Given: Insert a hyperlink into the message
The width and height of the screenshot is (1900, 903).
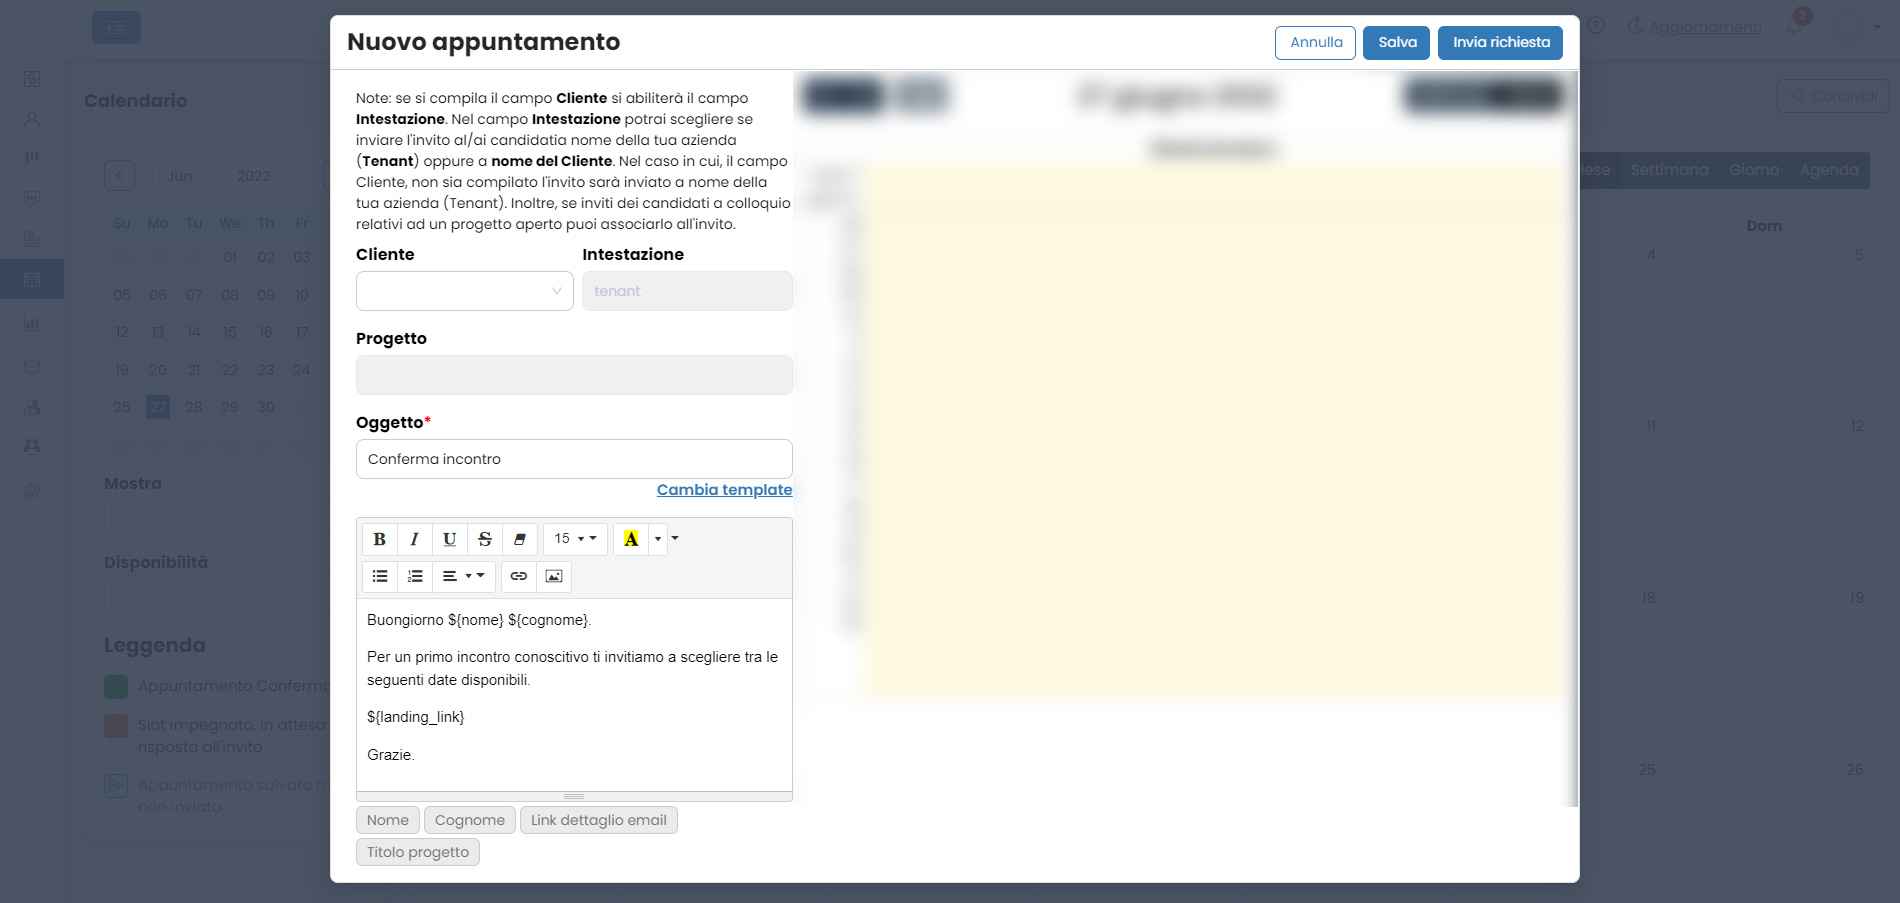Looking at the screenshot, I should [518, 576].
